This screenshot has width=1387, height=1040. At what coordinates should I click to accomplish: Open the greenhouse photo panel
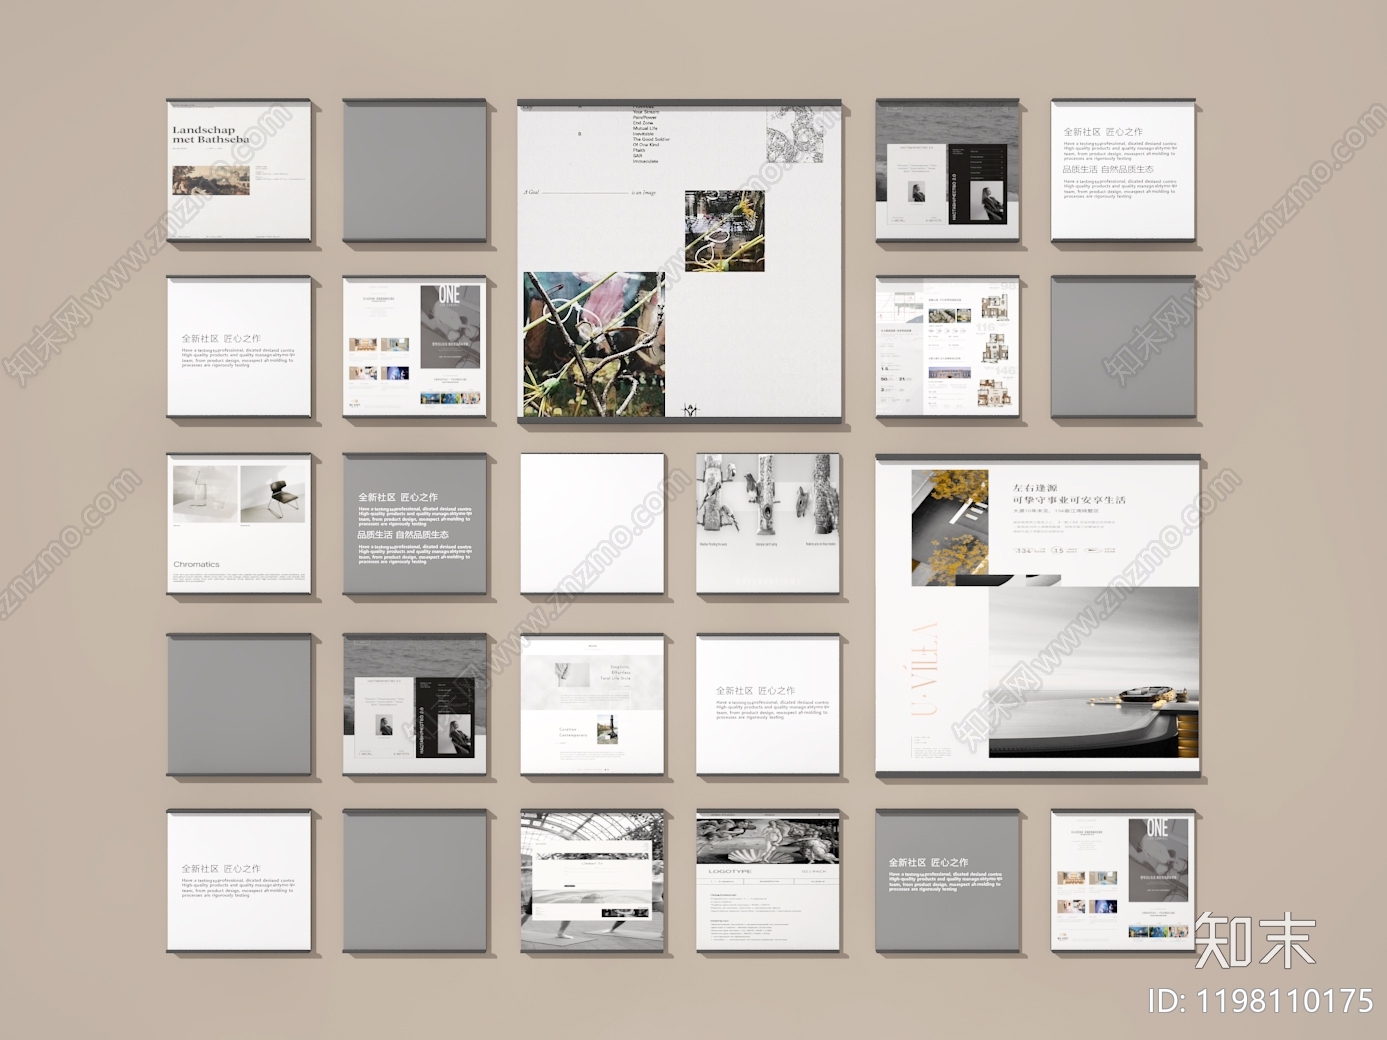click(x=592, y=881)
